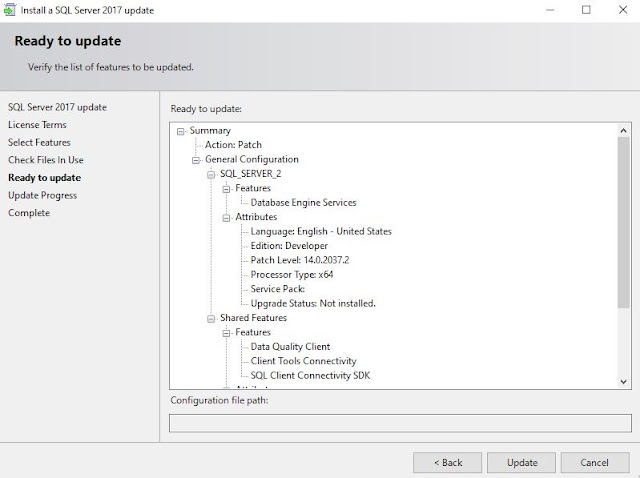Collapse the SQL_SERVER_2 instance node
Screen dimensions: 640x478
[x=211, y=175]
